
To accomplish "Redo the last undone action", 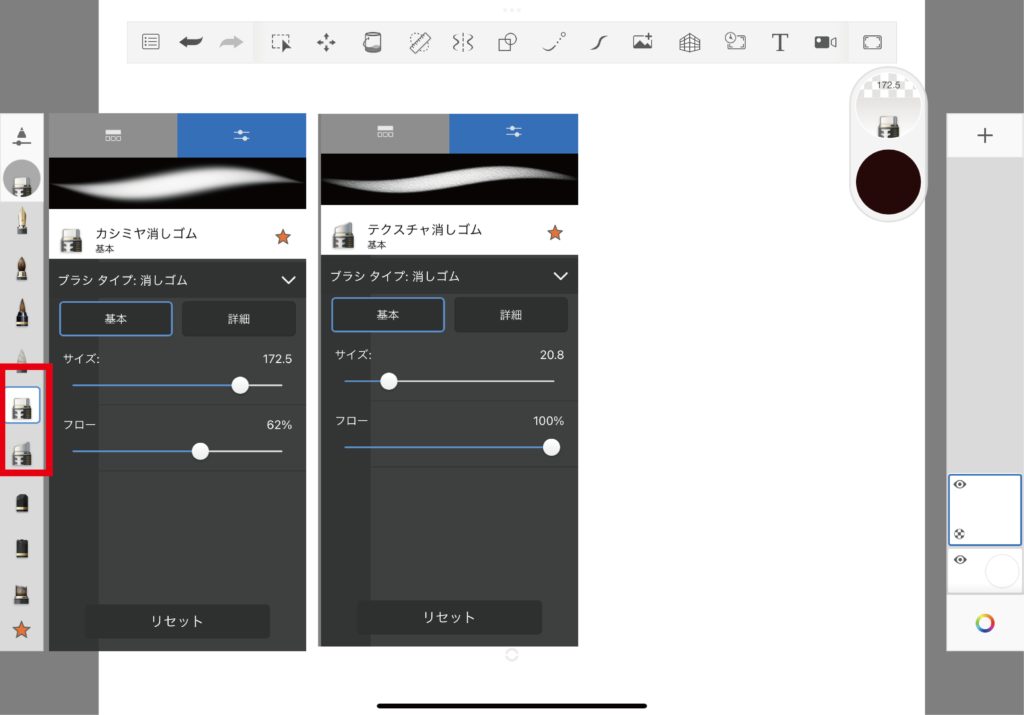I will 231,42.
